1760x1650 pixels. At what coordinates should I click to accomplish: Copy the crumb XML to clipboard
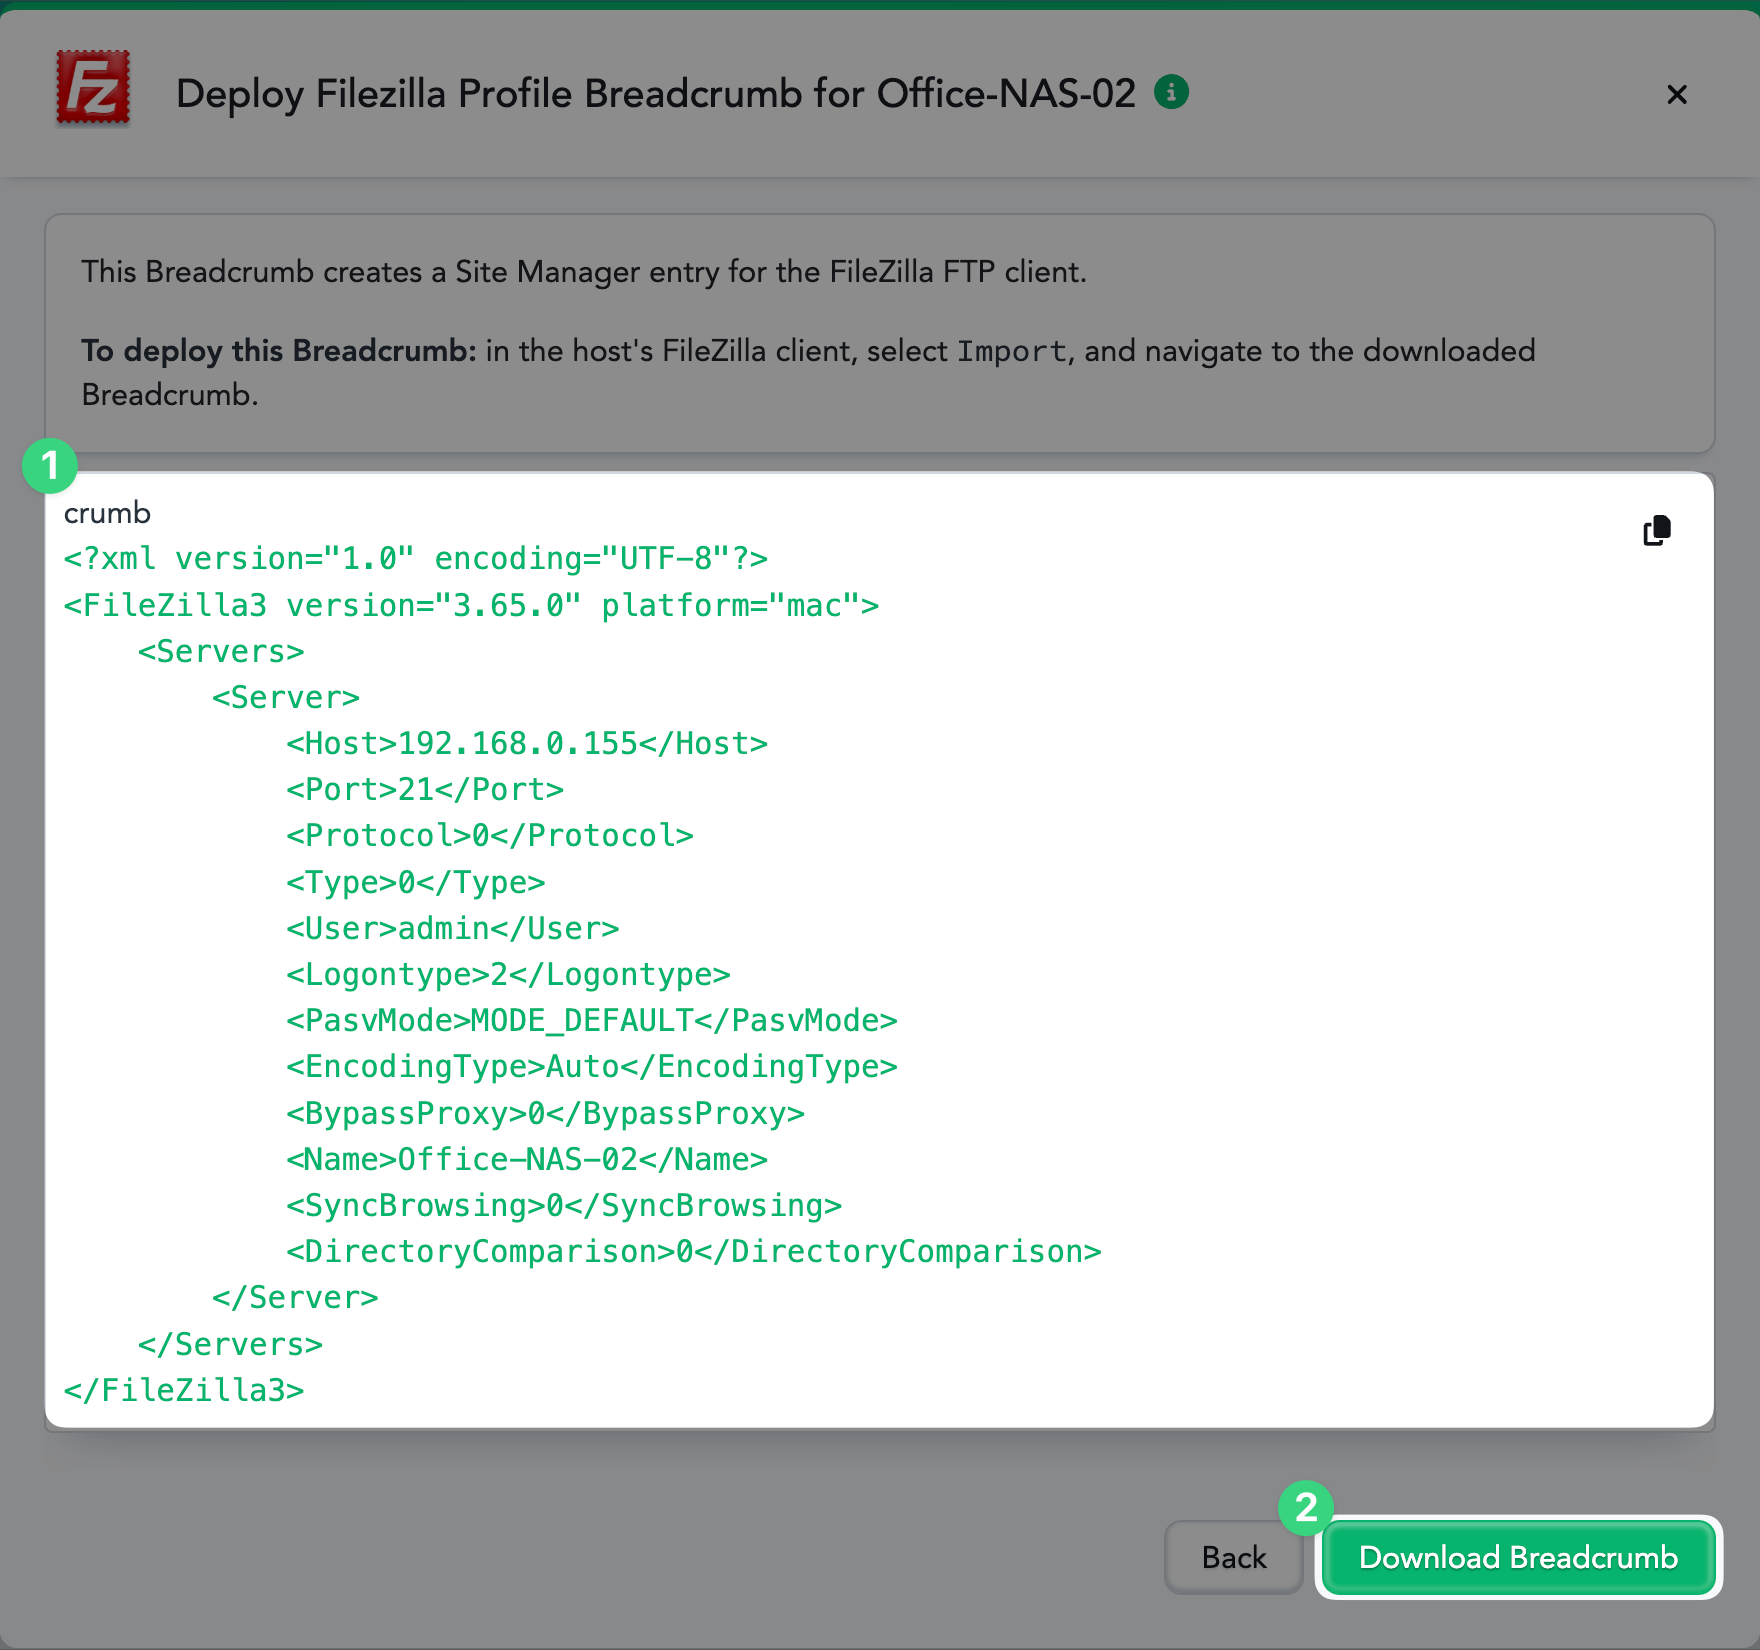1657,530
